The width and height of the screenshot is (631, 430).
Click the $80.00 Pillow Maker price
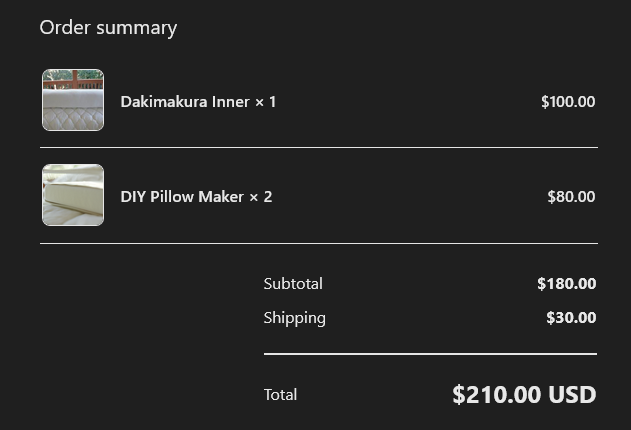tap(571, 197)
